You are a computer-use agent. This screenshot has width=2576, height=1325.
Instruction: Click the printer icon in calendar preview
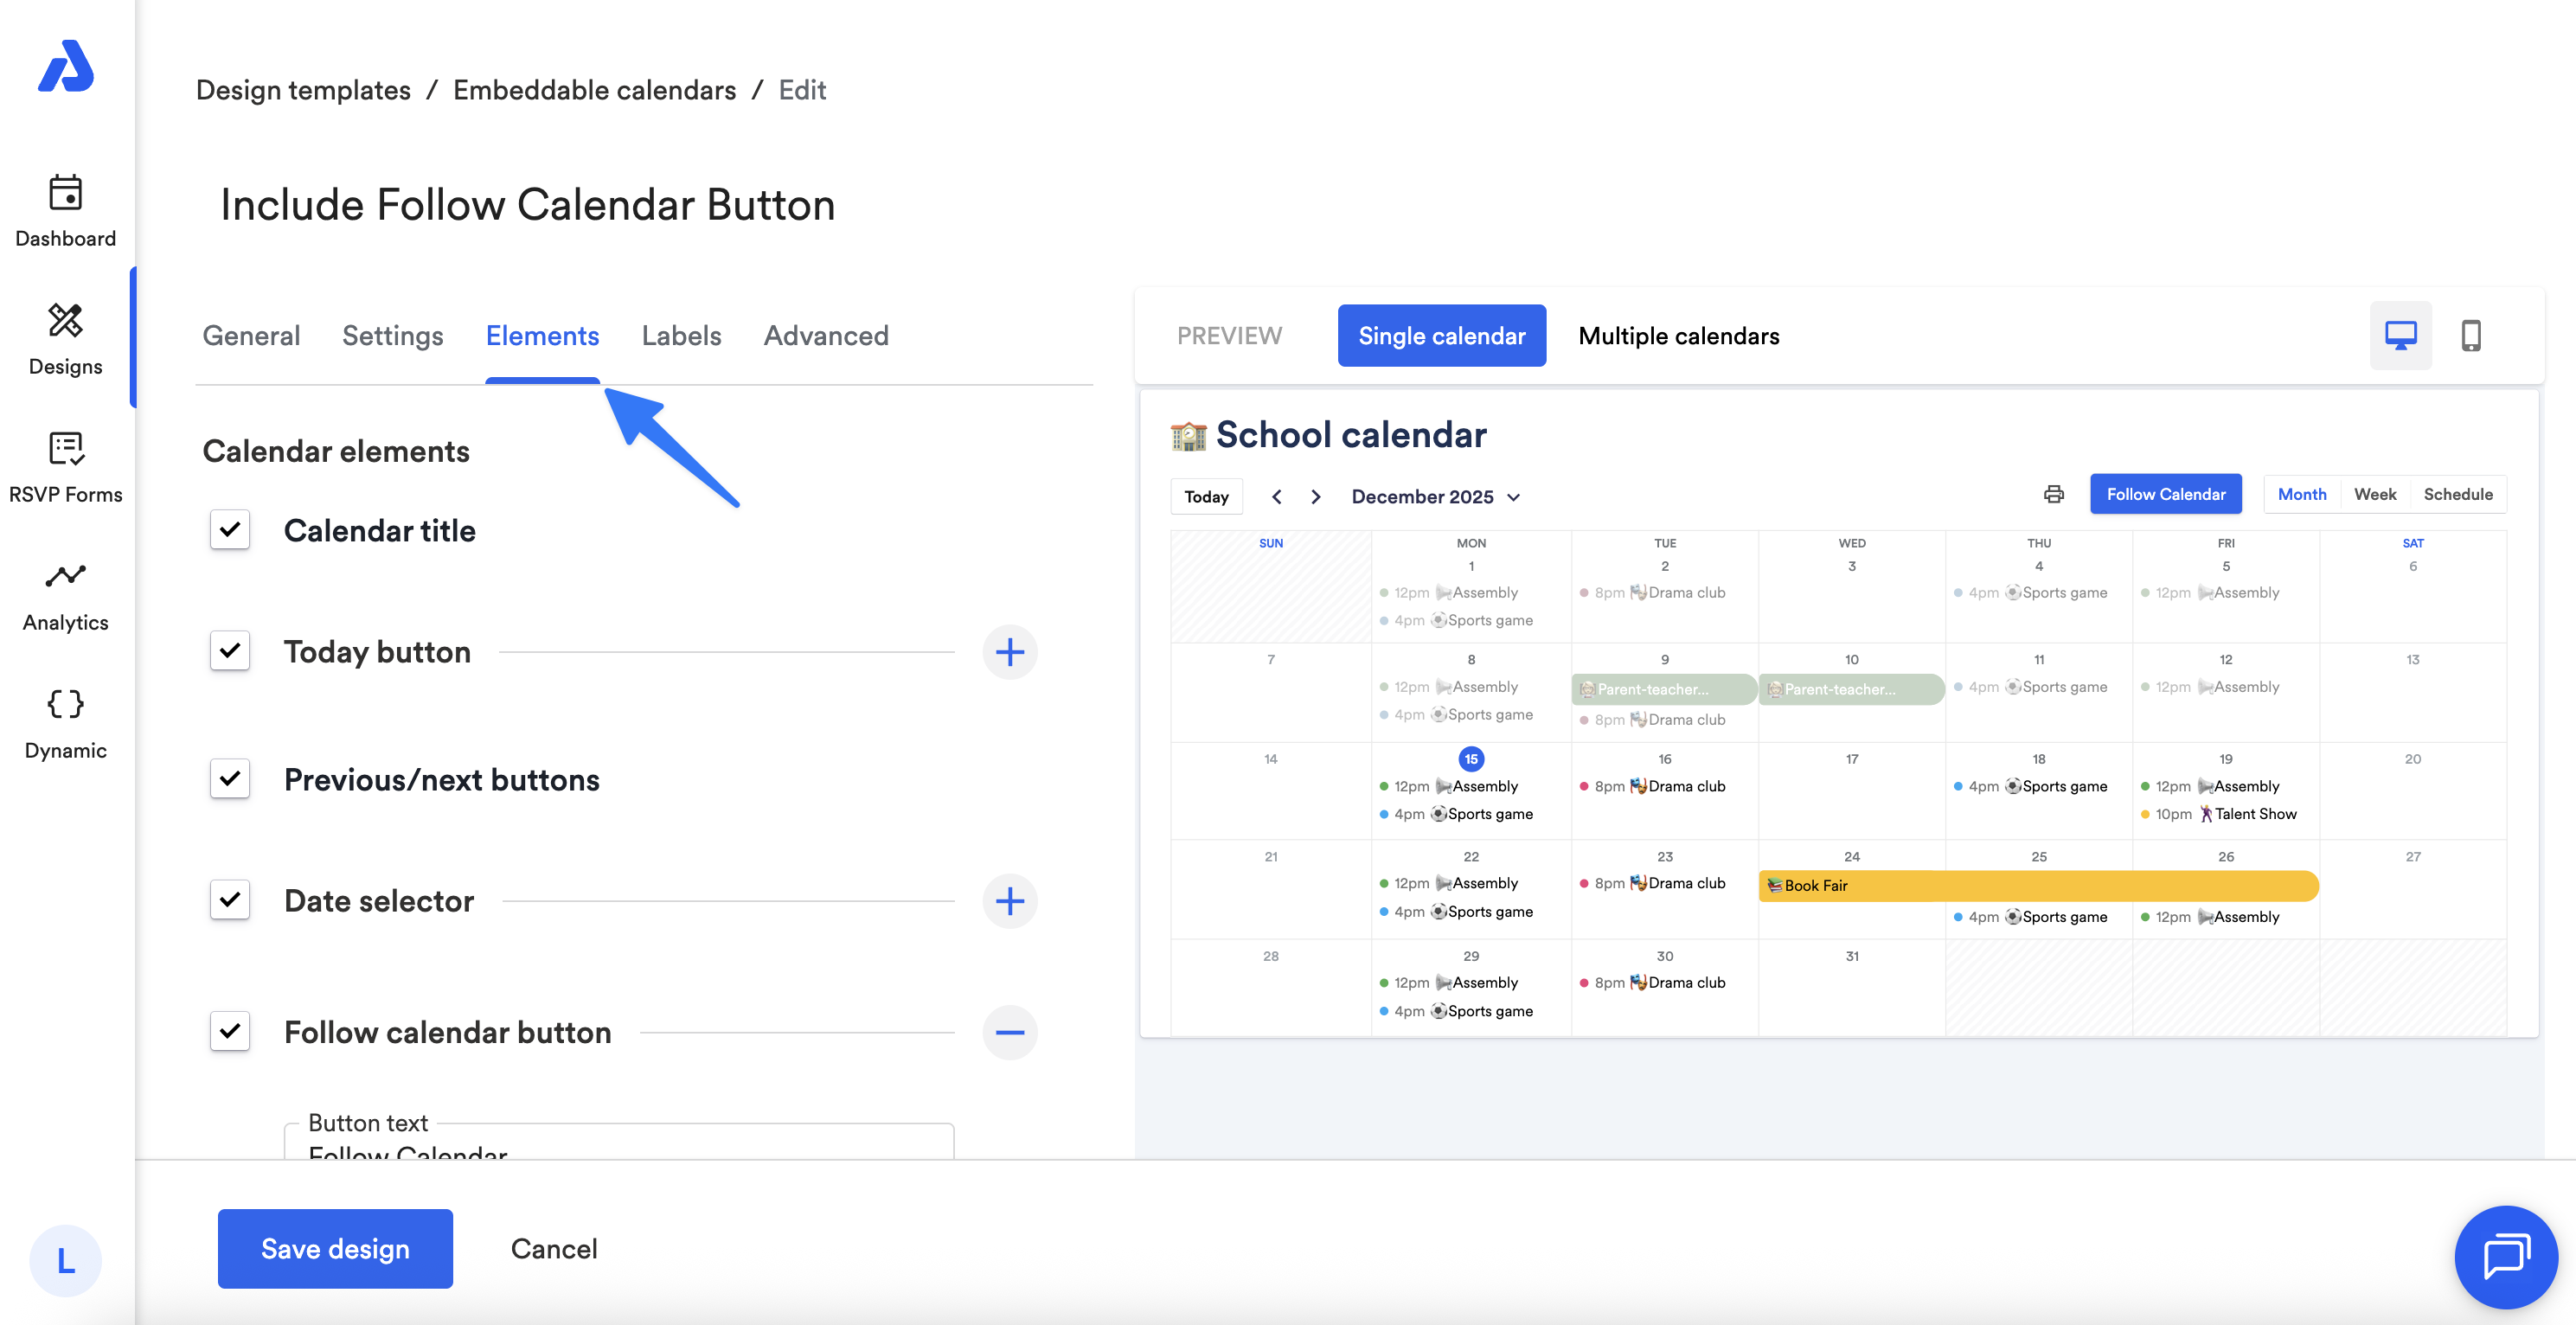tap(2053, 494)
